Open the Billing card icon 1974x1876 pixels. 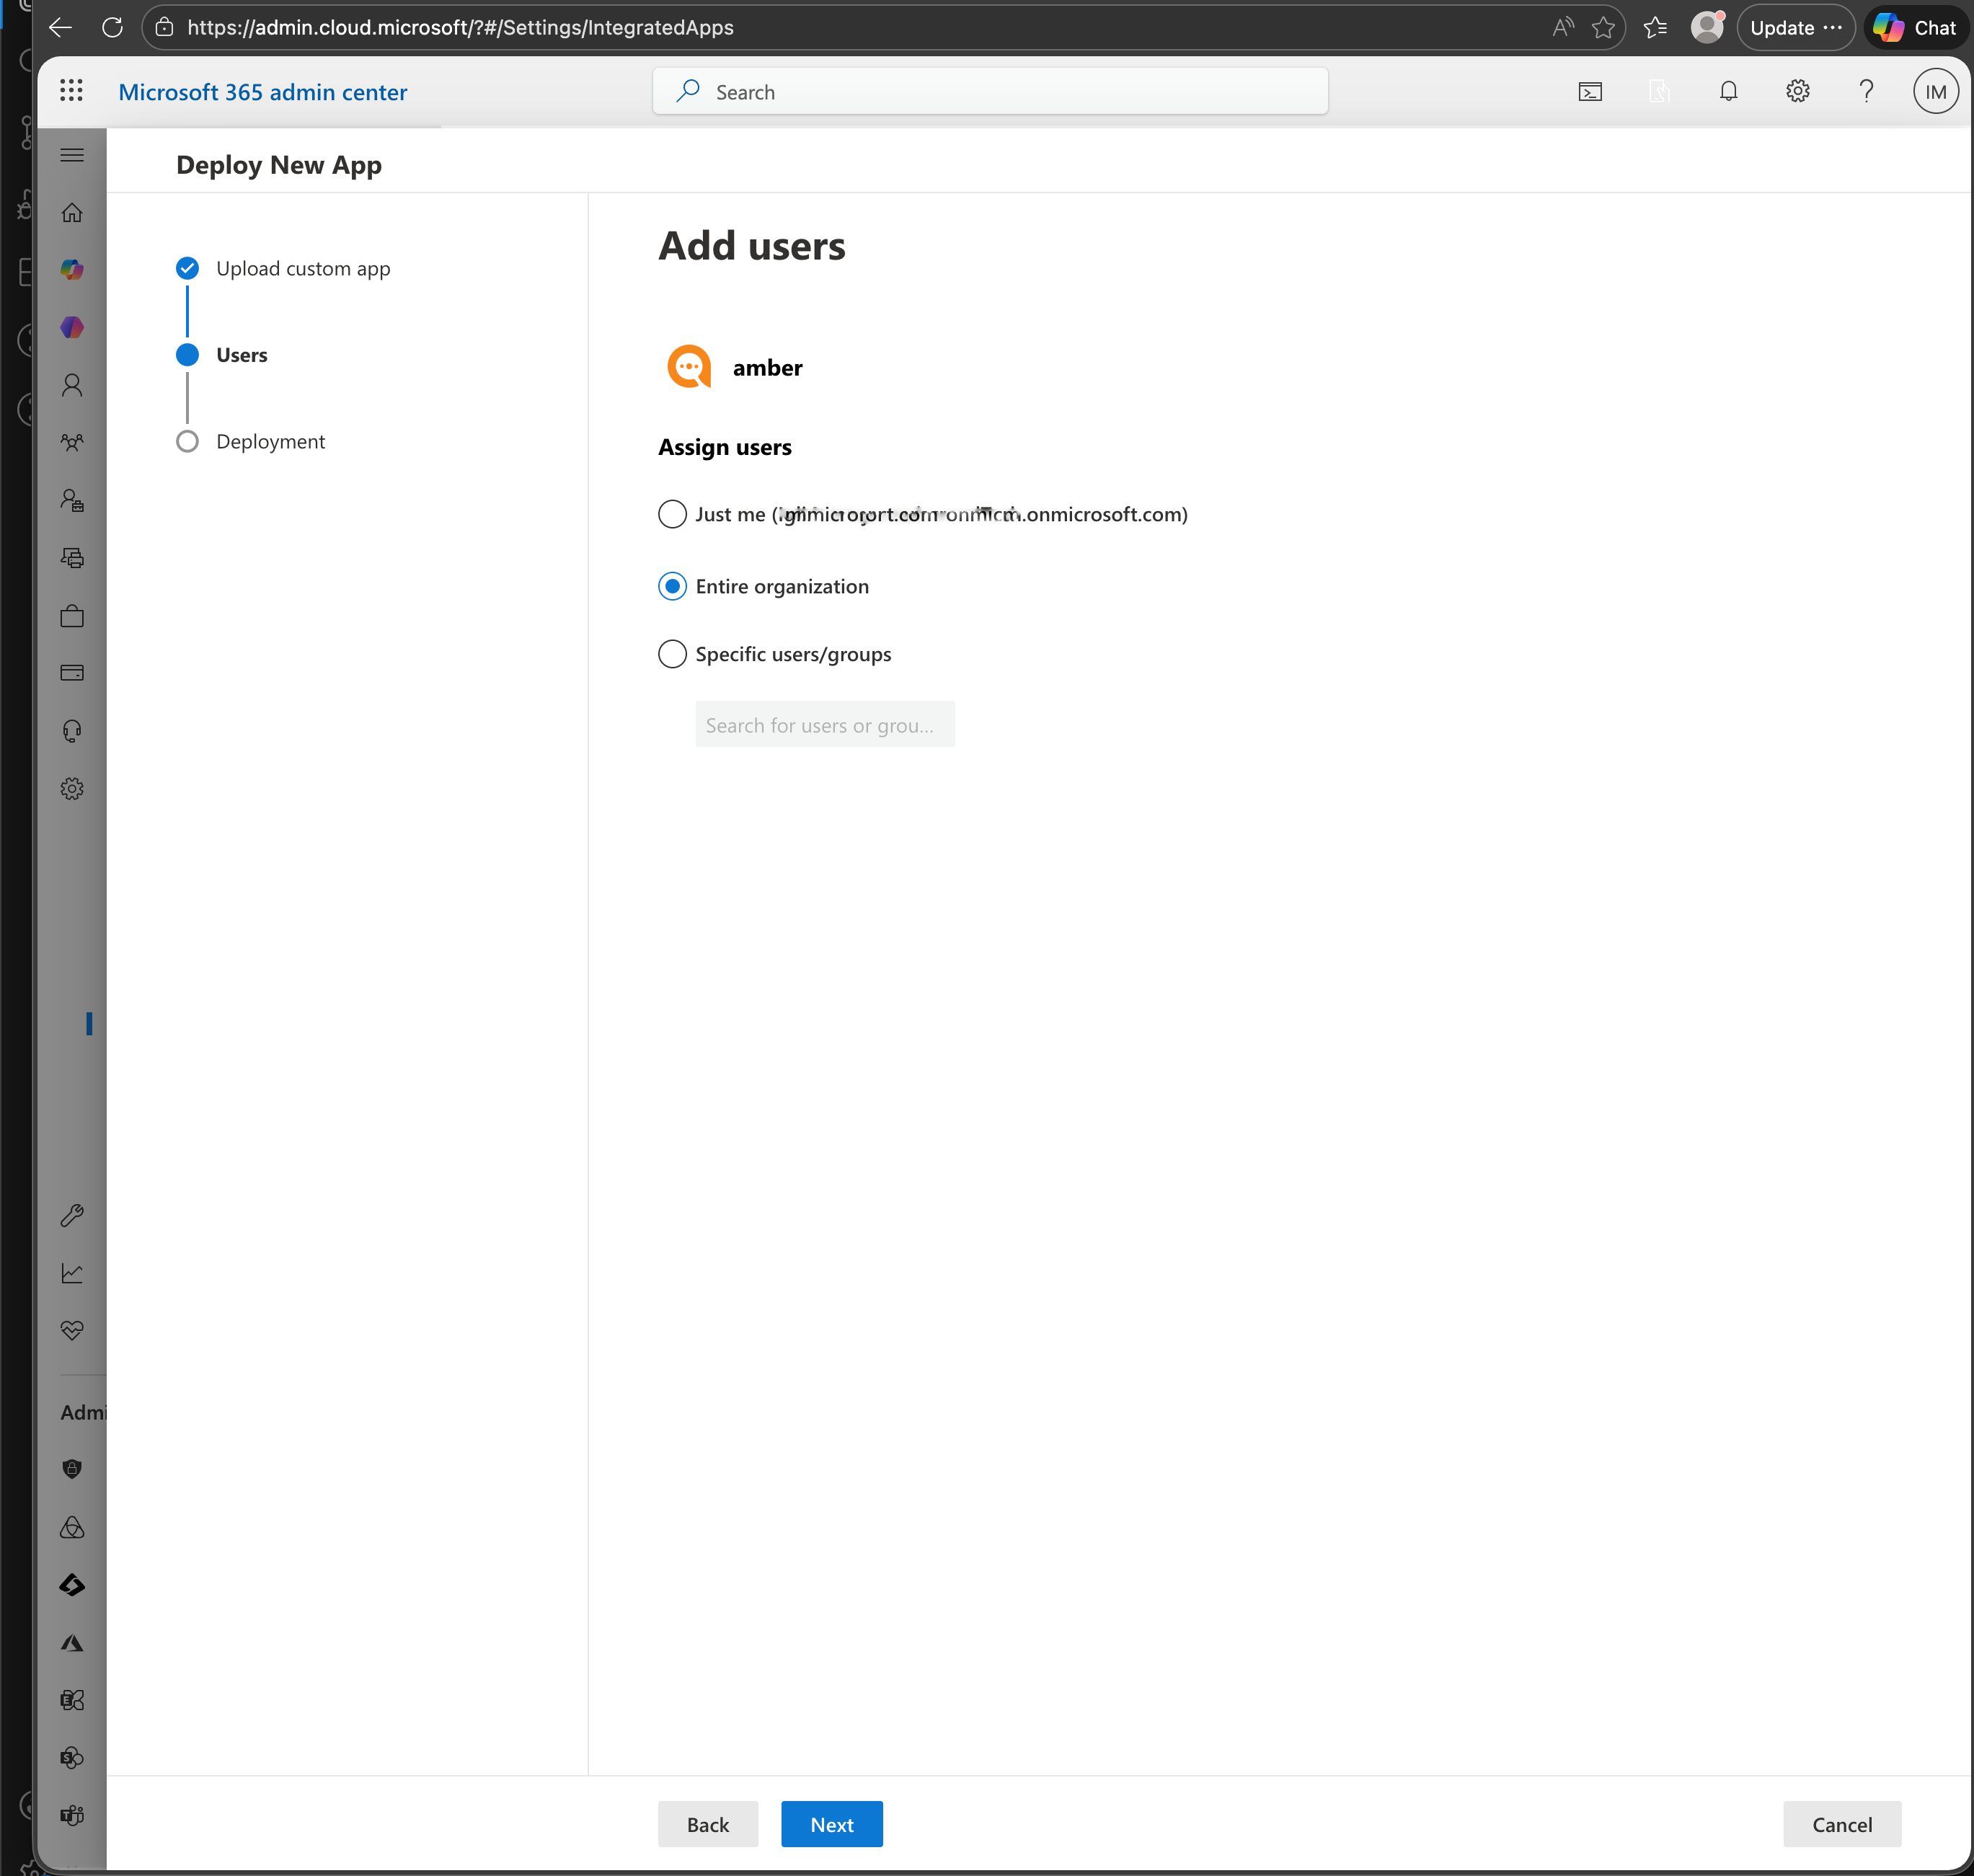[x=72, y=673]
